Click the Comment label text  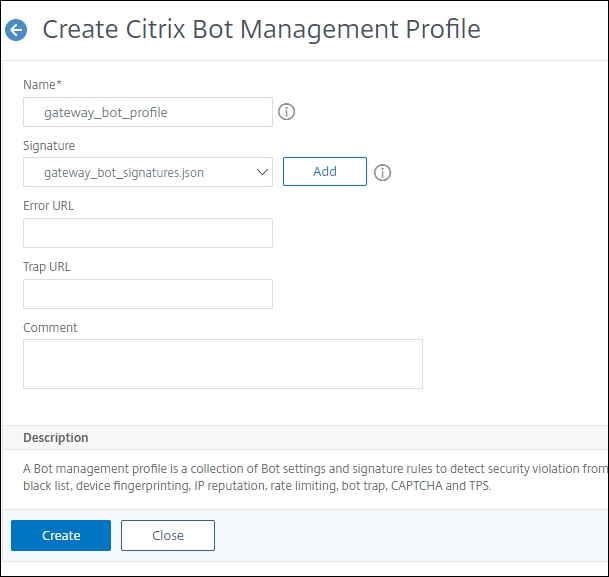tap(50, 327)
